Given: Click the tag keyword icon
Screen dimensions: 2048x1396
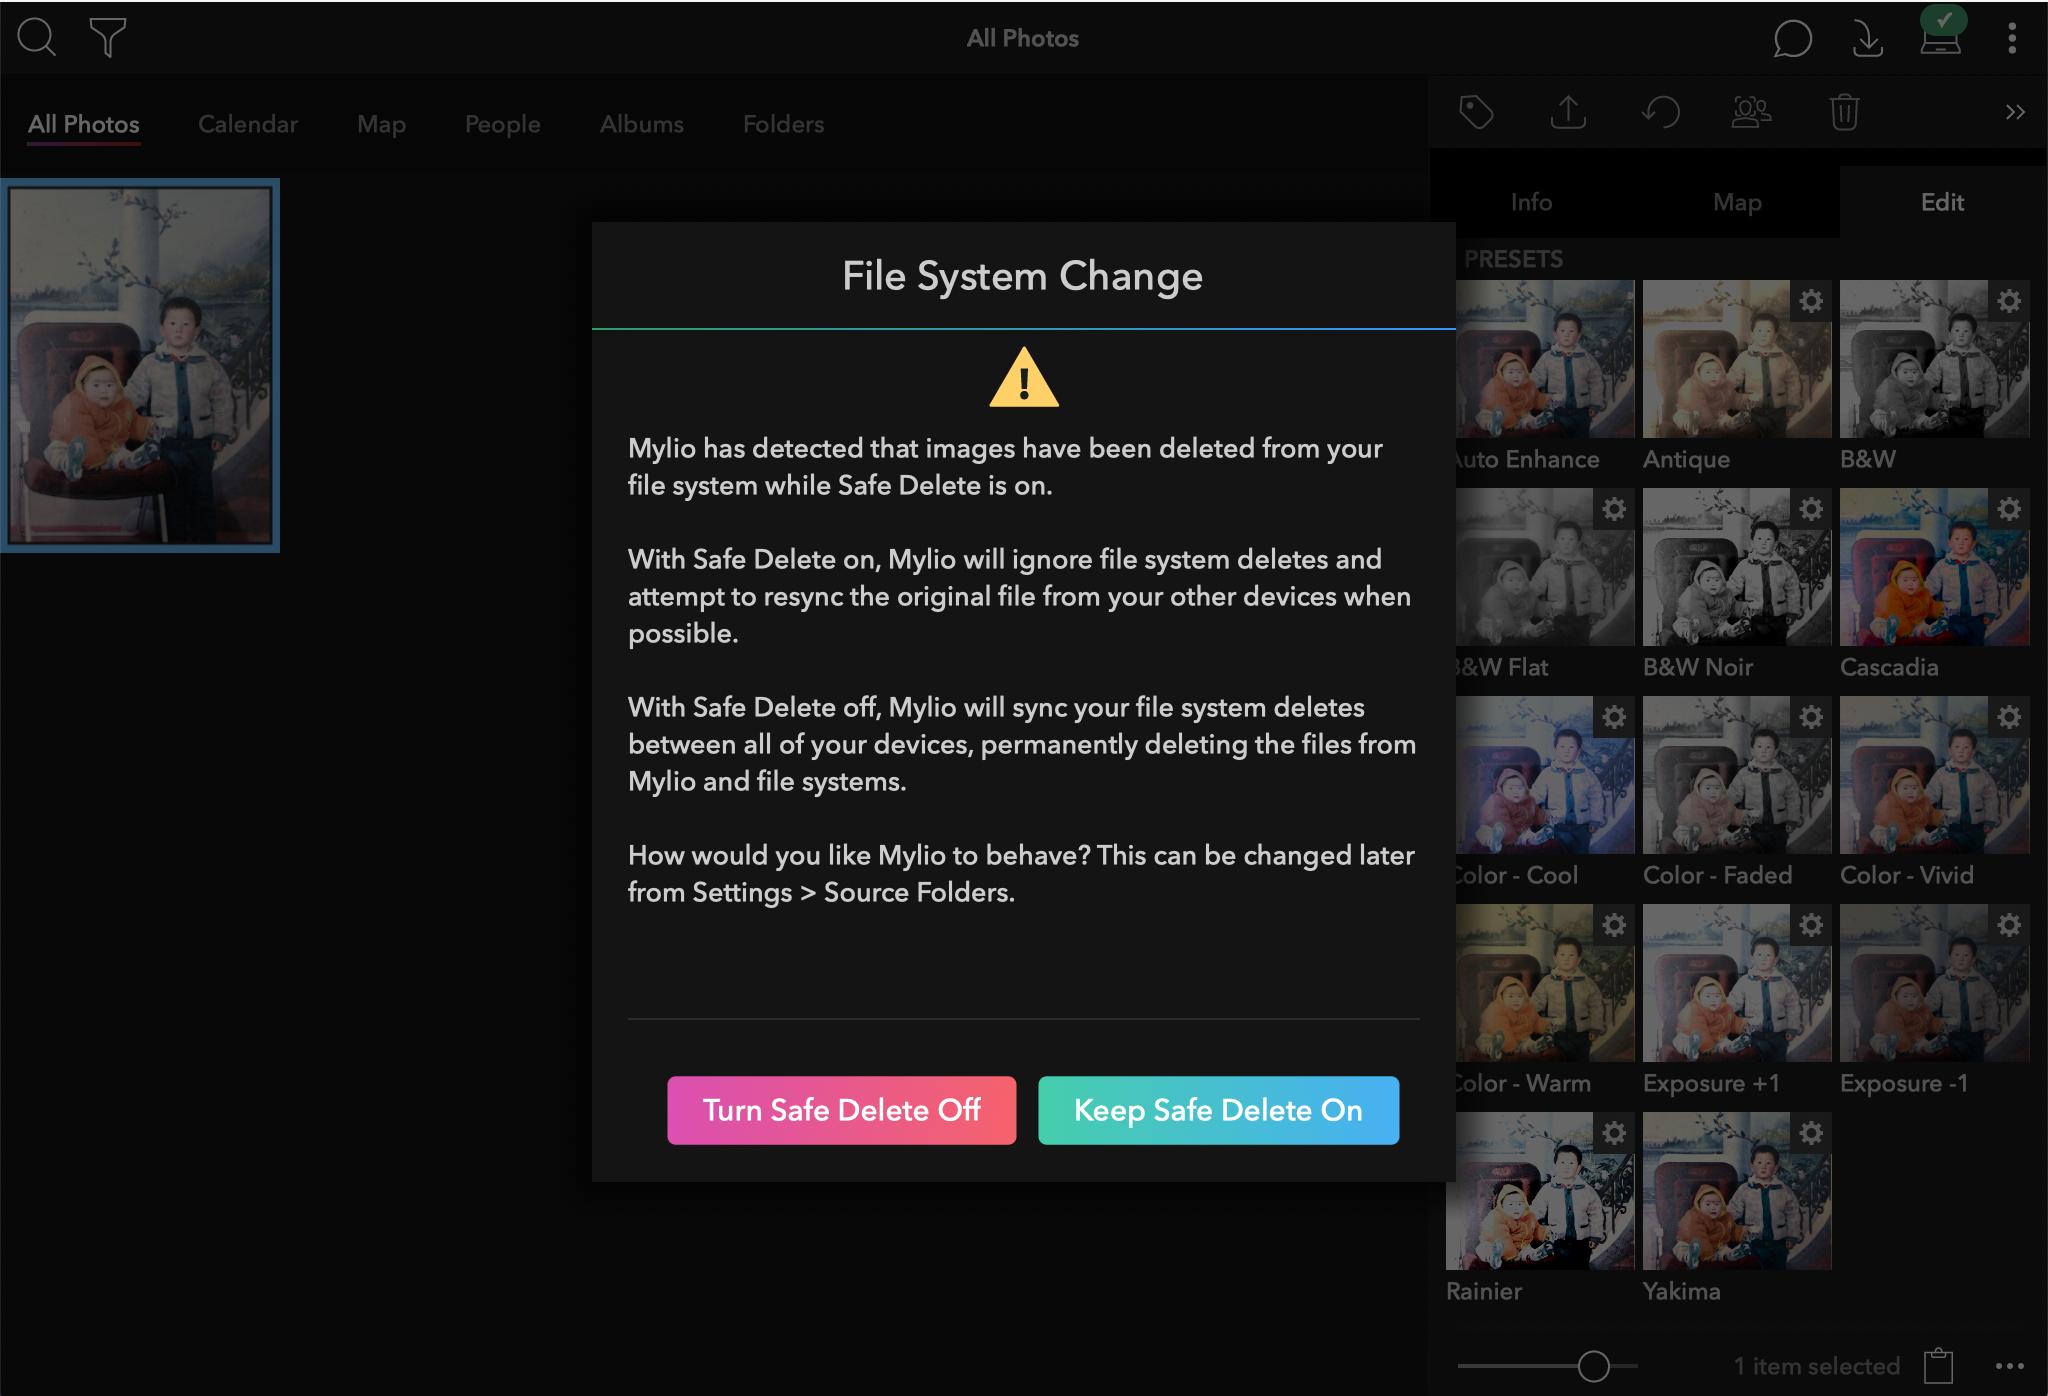Looking at the screenshot, I should click(1476, 112).
